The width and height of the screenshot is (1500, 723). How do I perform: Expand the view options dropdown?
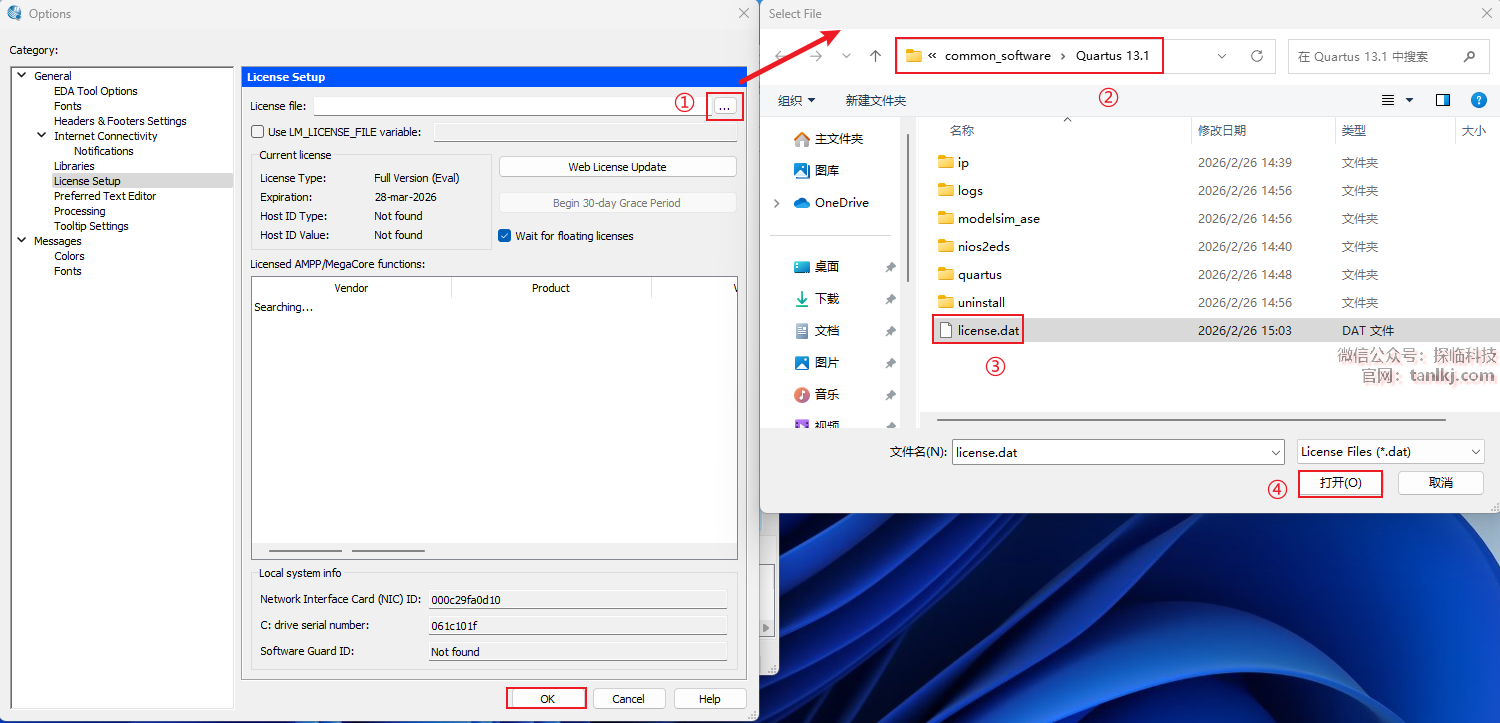[x=1409, y=100]
